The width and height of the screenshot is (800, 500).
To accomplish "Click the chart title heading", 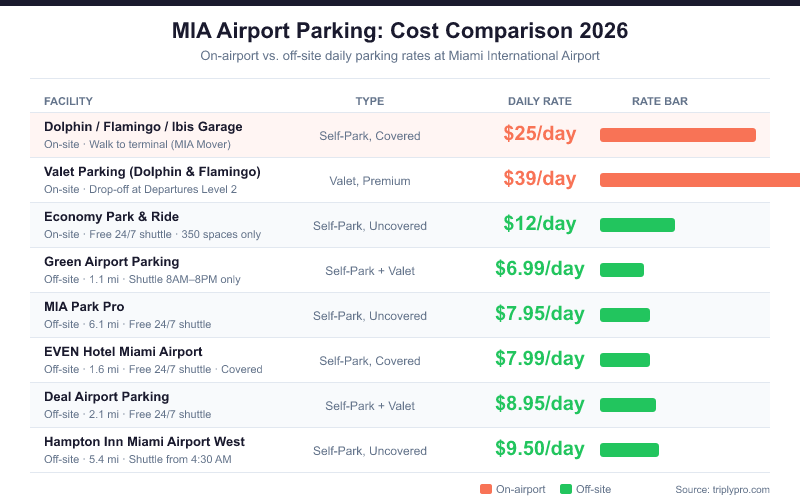I will [400, 31].
